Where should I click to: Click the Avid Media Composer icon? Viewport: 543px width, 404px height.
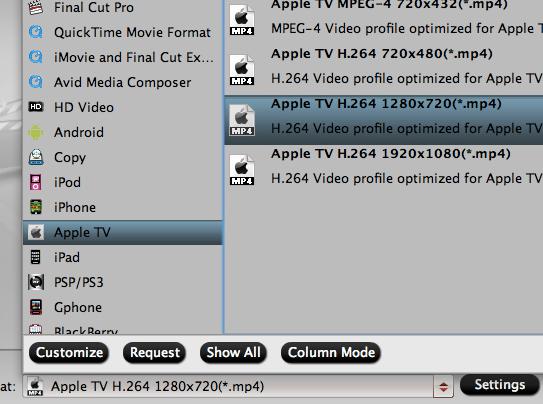(36, 82)
